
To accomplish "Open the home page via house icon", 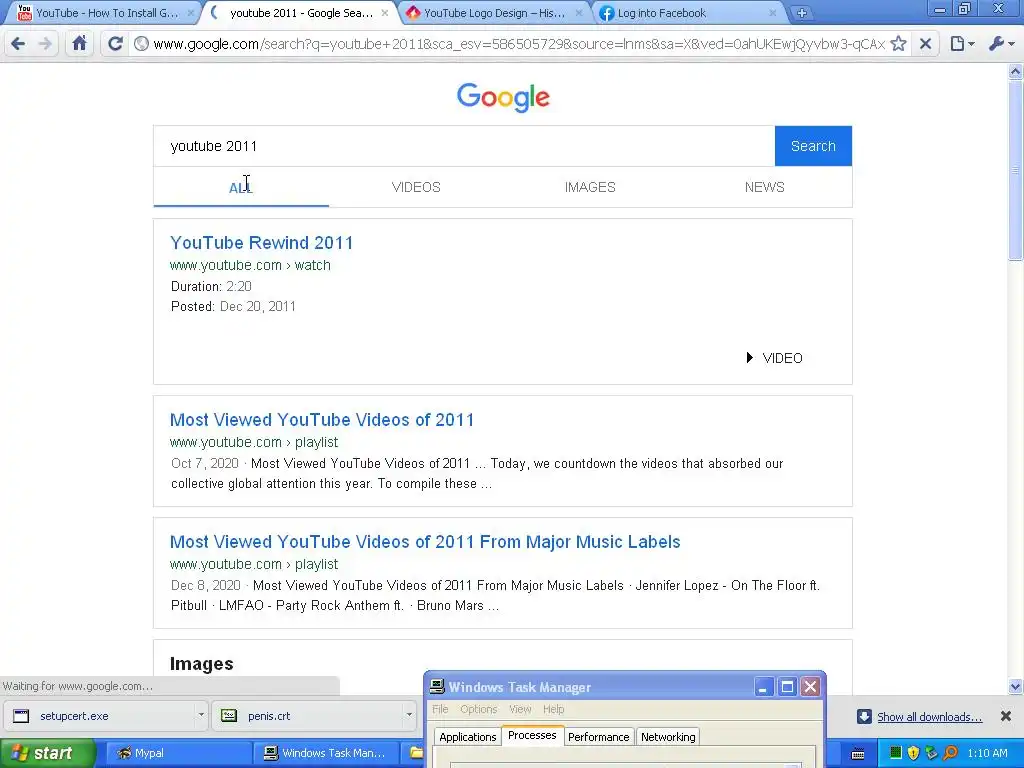I will (x=79, y=44).
